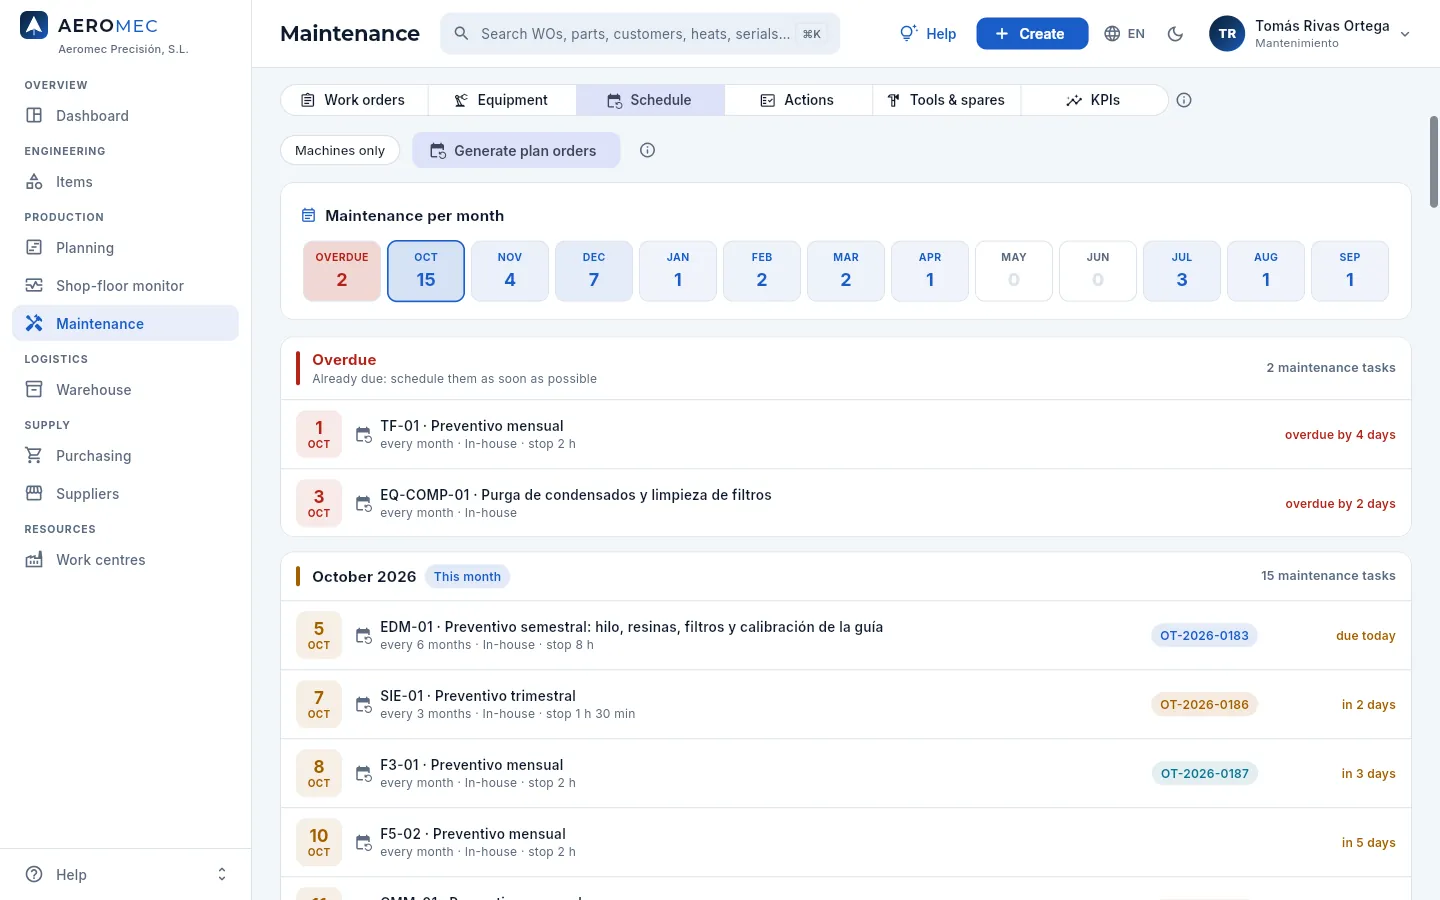The image size is (1440, 900).
Task: Switch to the Work orders tab
Action: coord(354,100)
